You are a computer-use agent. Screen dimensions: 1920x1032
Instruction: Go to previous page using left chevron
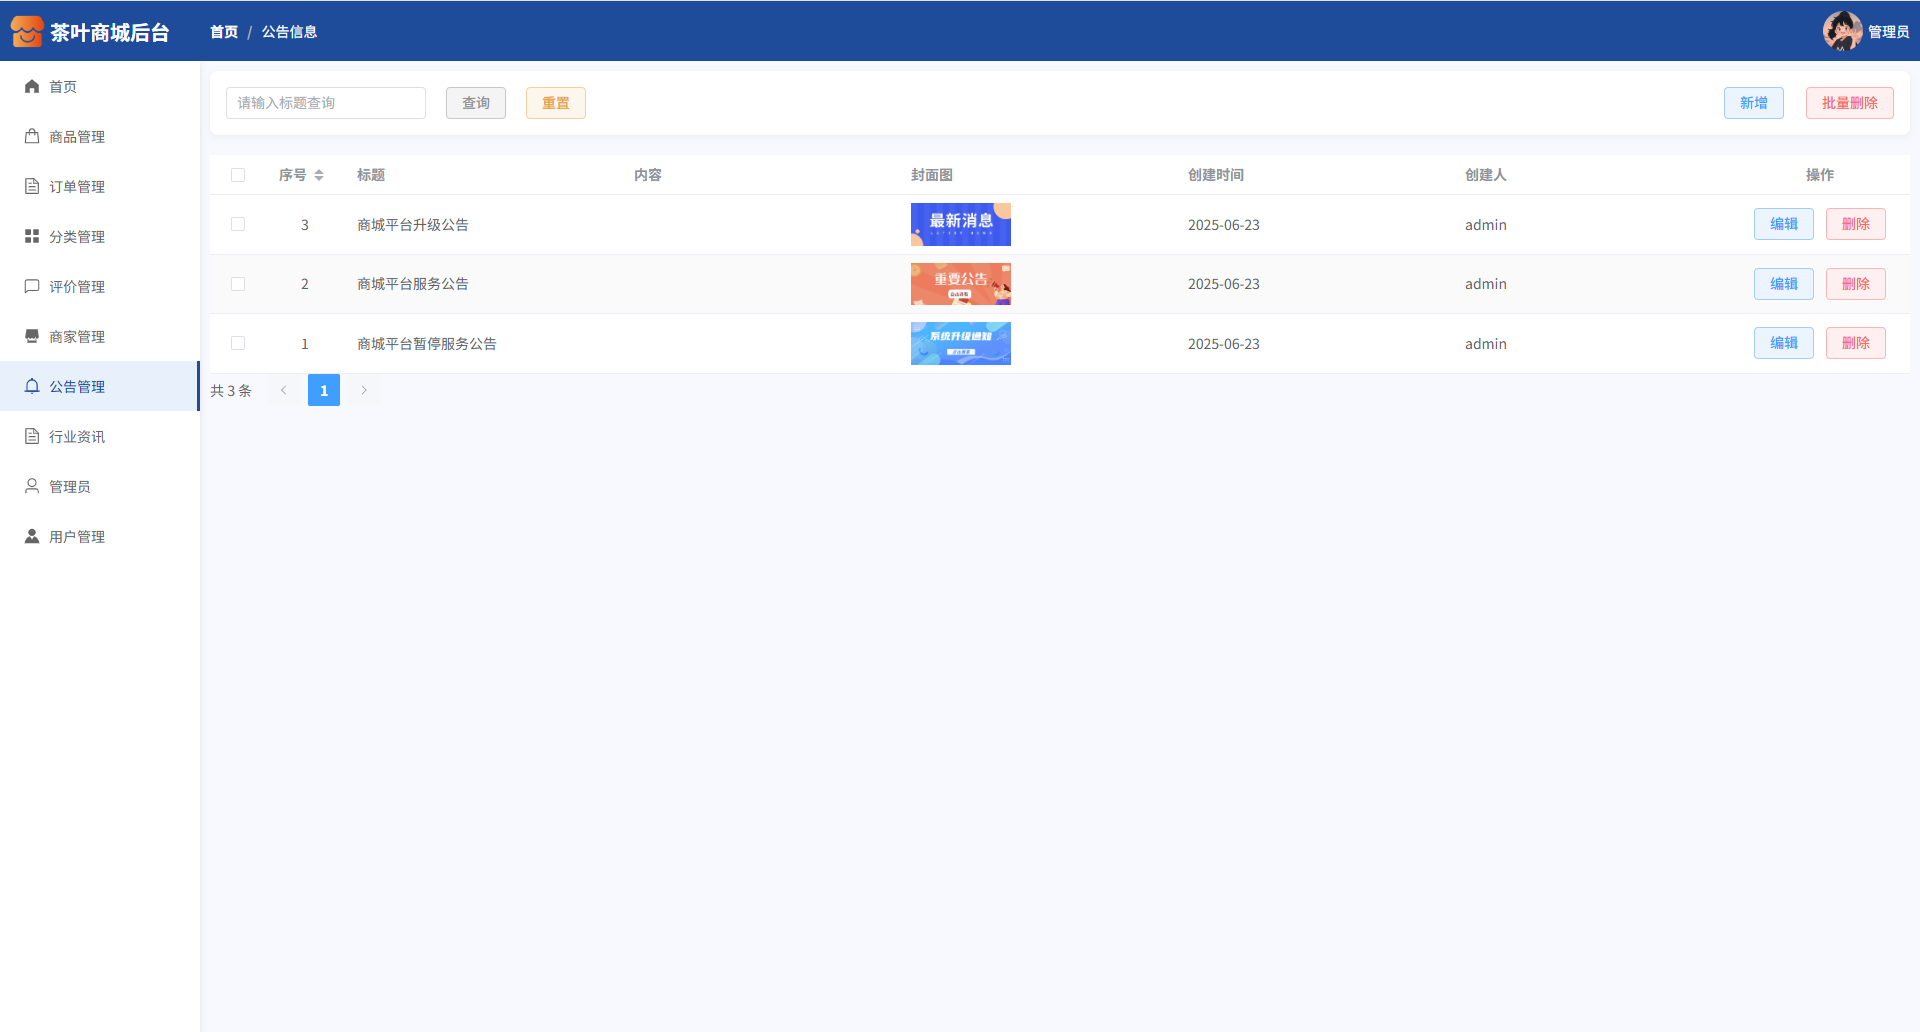click(x=284, y=390)
